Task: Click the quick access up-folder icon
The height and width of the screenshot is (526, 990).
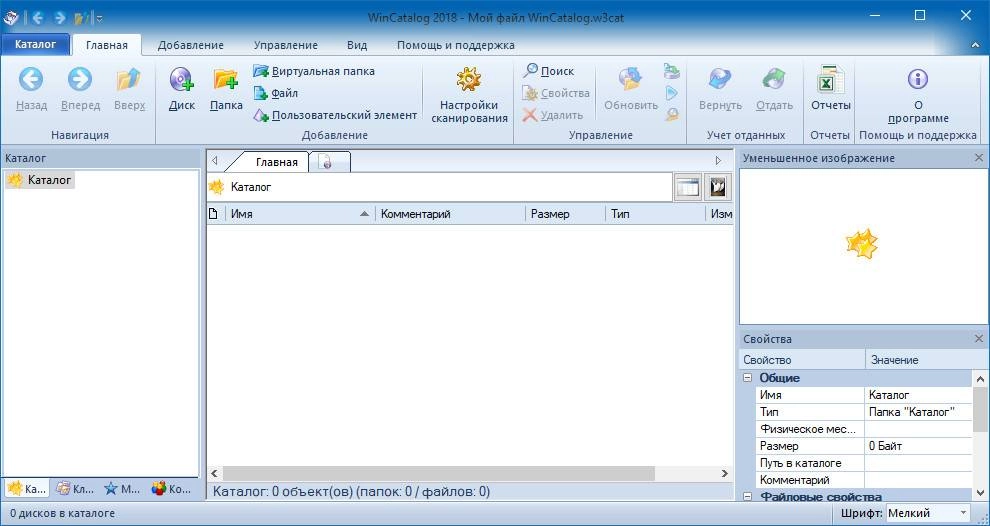Action: point(82,18)
